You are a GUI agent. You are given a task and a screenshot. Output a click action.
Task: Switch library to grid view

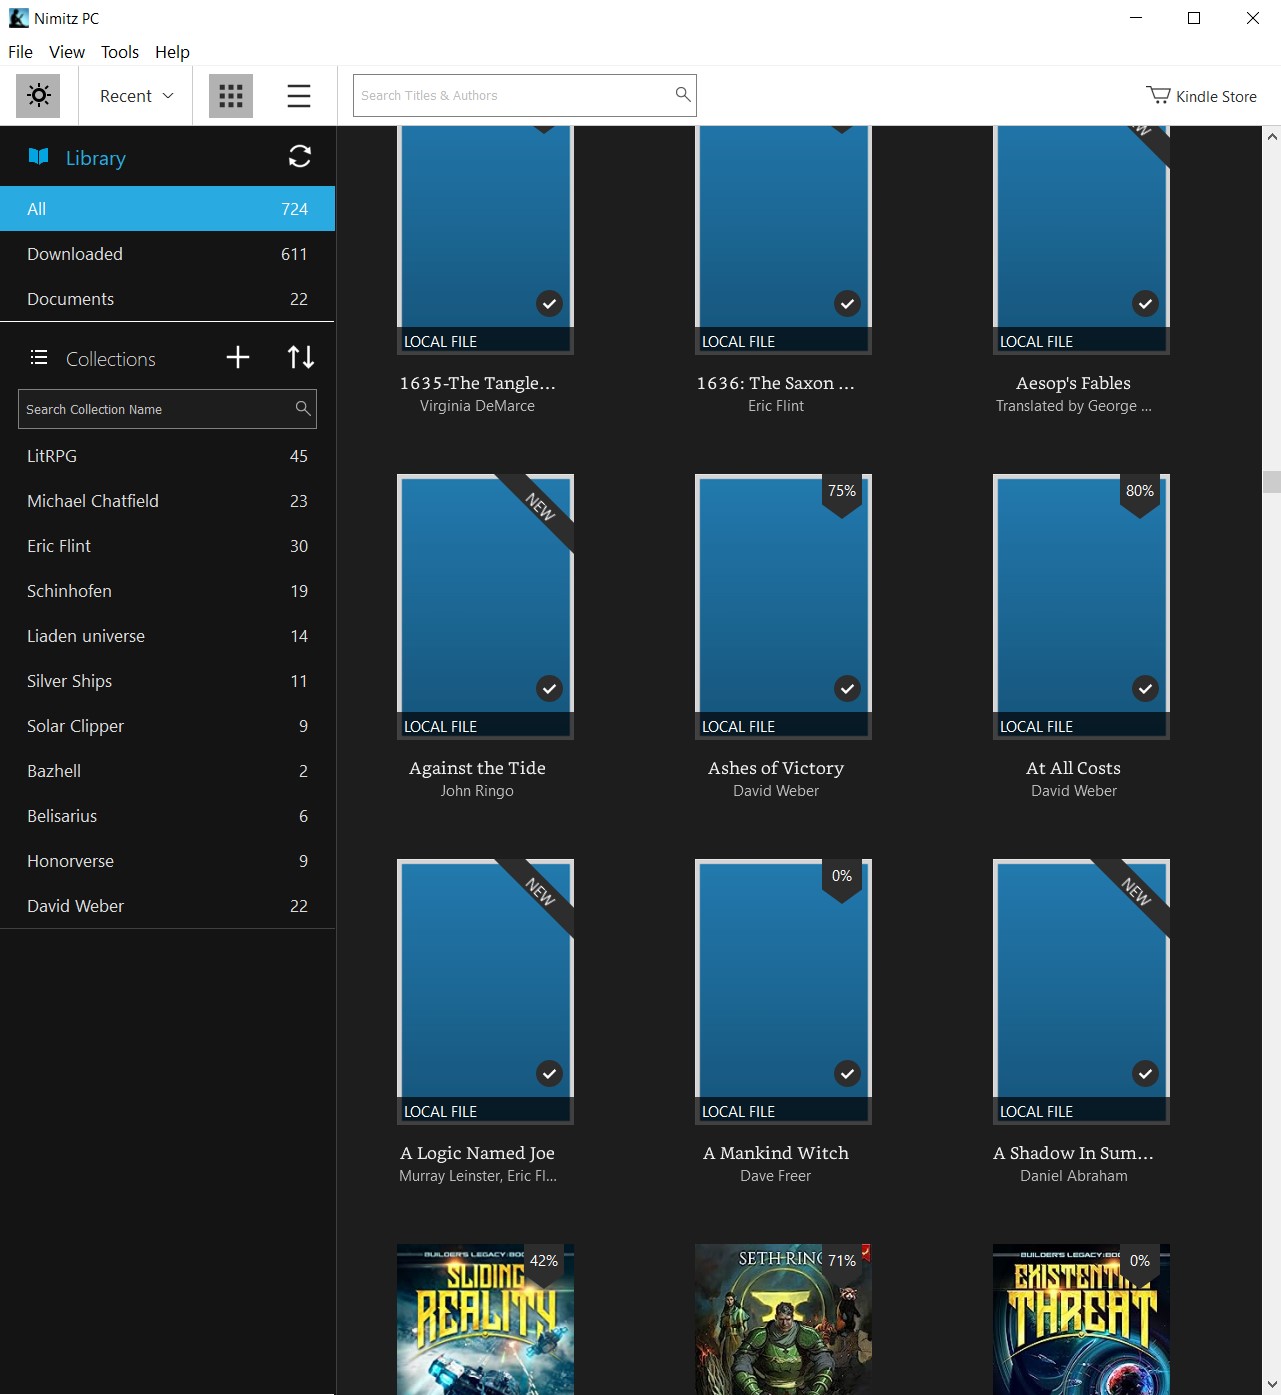click(x=229, y=95)
